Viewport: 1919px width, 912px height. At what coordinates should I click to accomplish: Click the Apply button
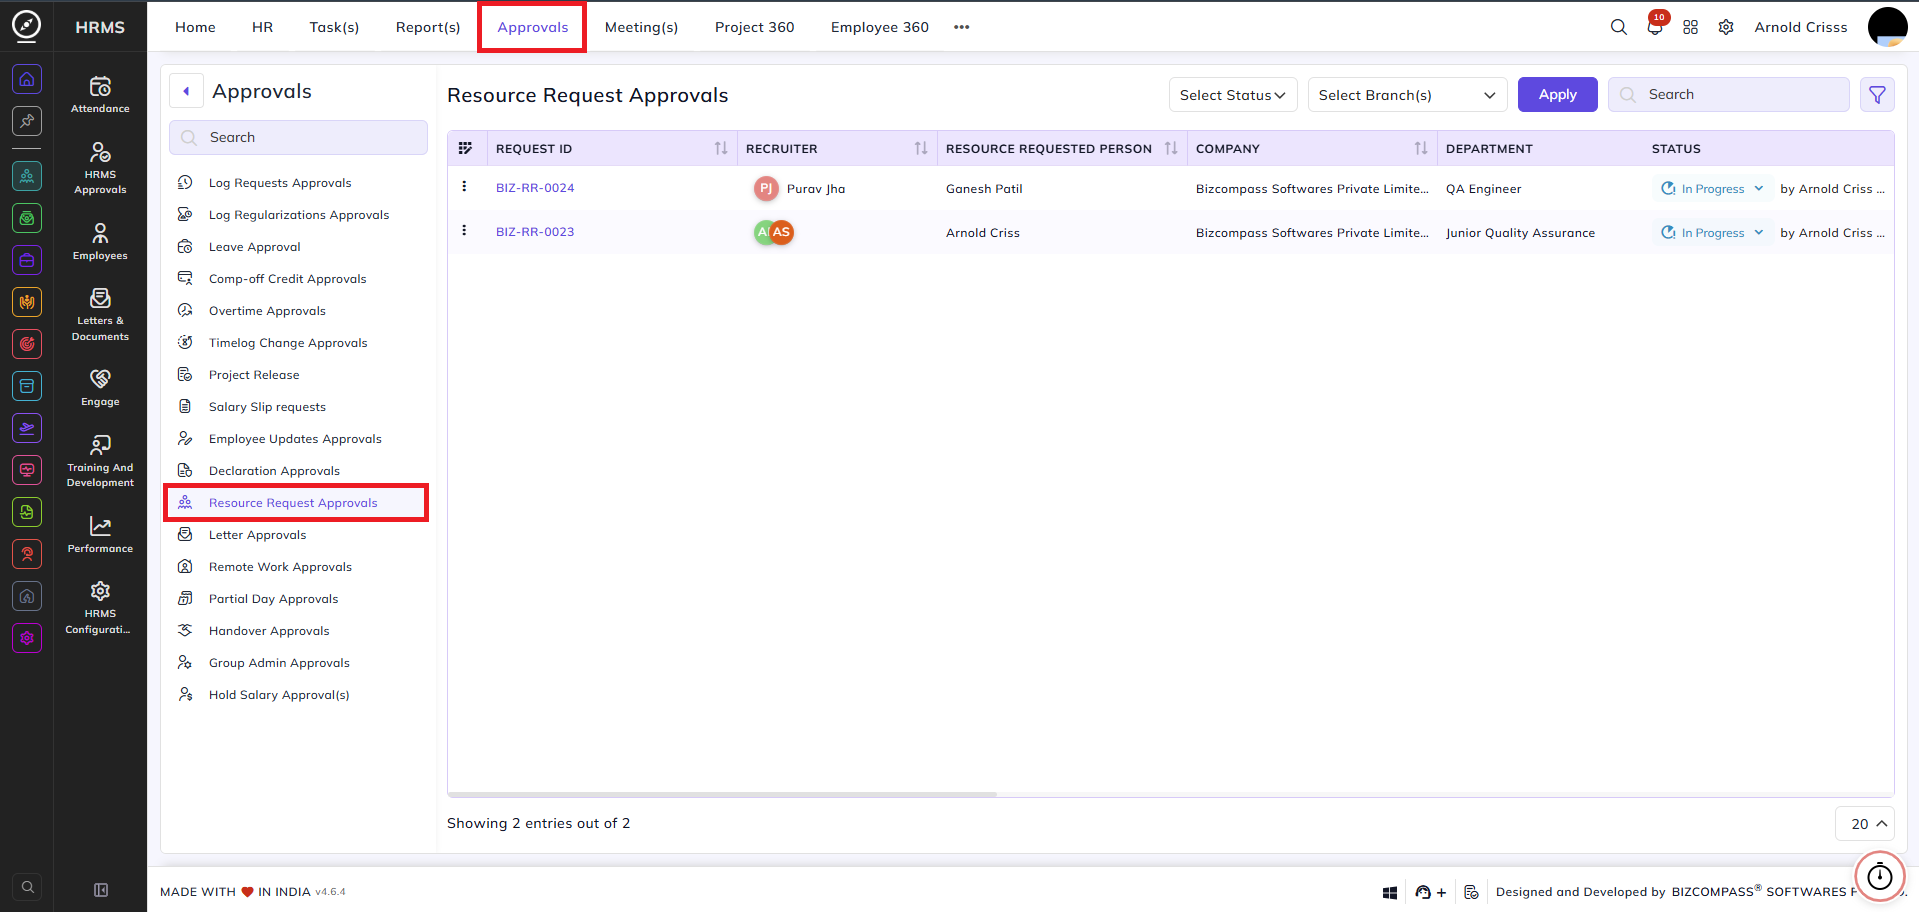(1557, 95)
